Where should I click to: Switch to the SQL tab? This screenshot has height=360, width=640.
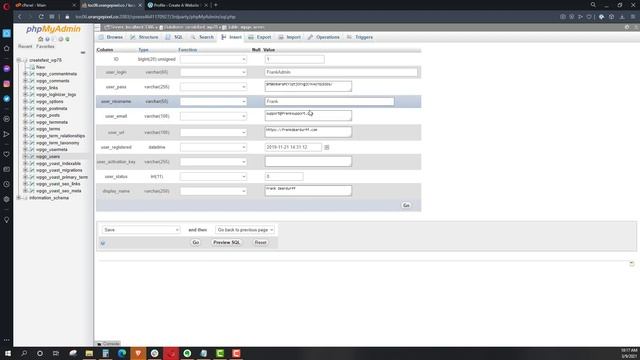click(174, 37)
